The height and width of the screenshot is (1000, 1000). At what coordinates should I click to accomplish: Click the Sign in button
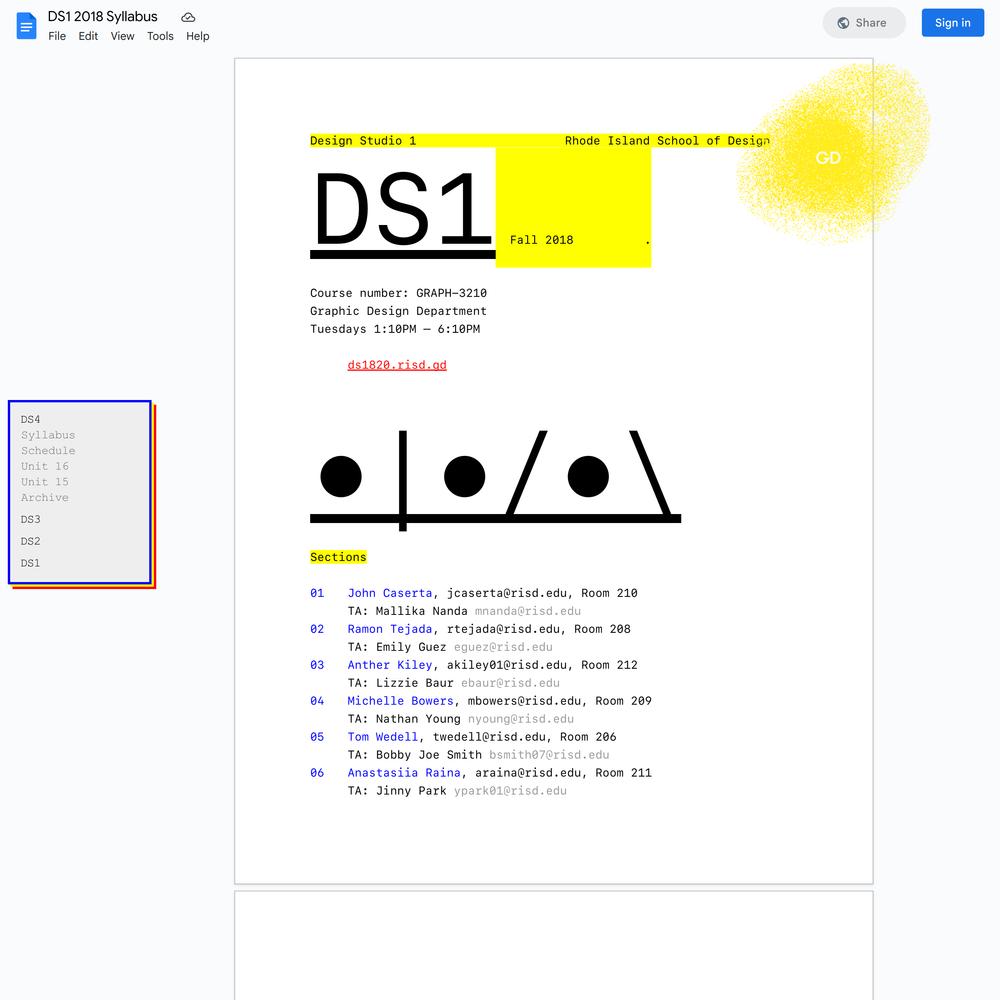[952, 23]
